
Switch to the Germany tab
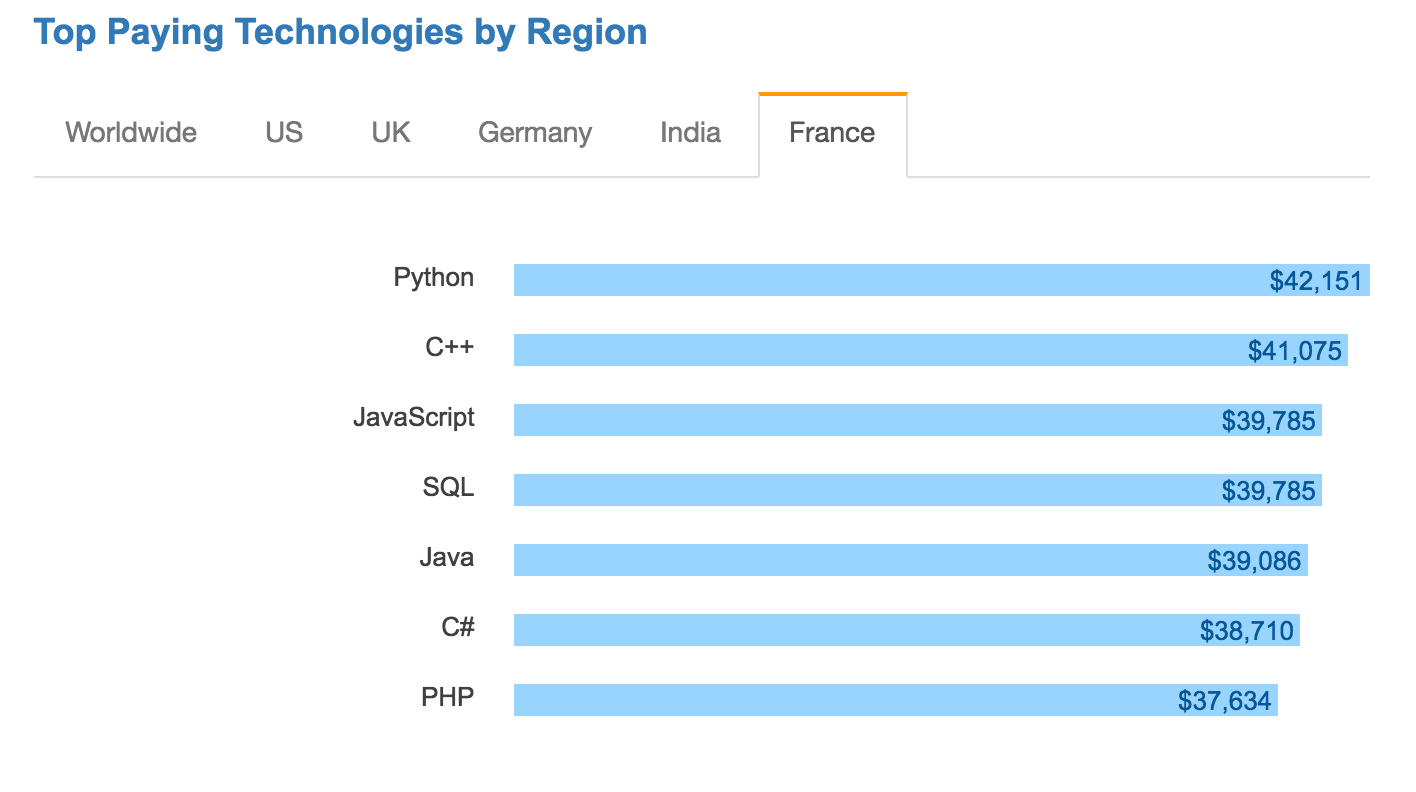(x=535, y=133)
